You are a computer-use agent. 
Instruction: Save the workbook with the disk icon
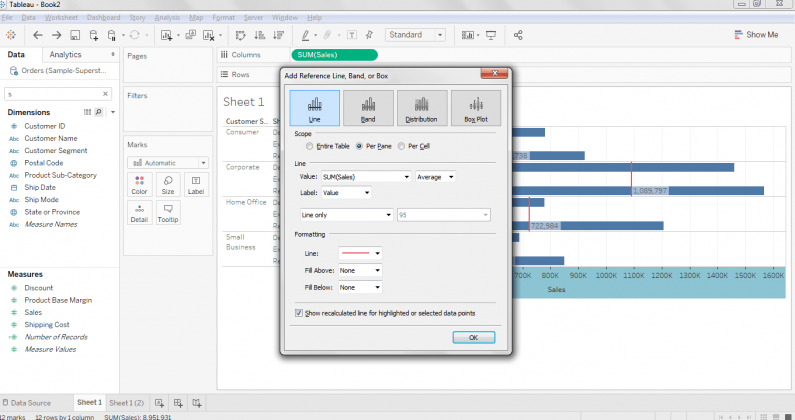[75, 35]
